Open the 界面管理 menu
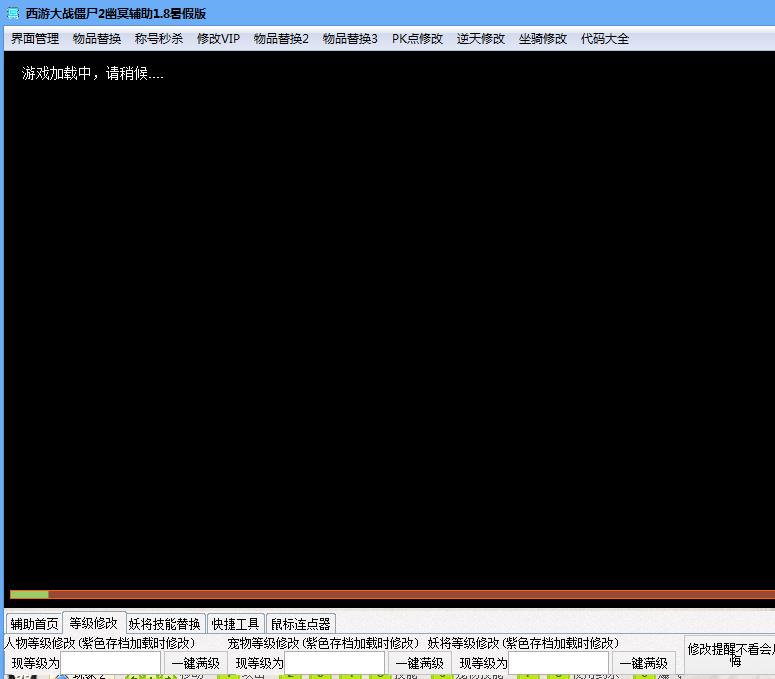Image resolution: width=775 pixels, height=679 pixels. (35, 39)
